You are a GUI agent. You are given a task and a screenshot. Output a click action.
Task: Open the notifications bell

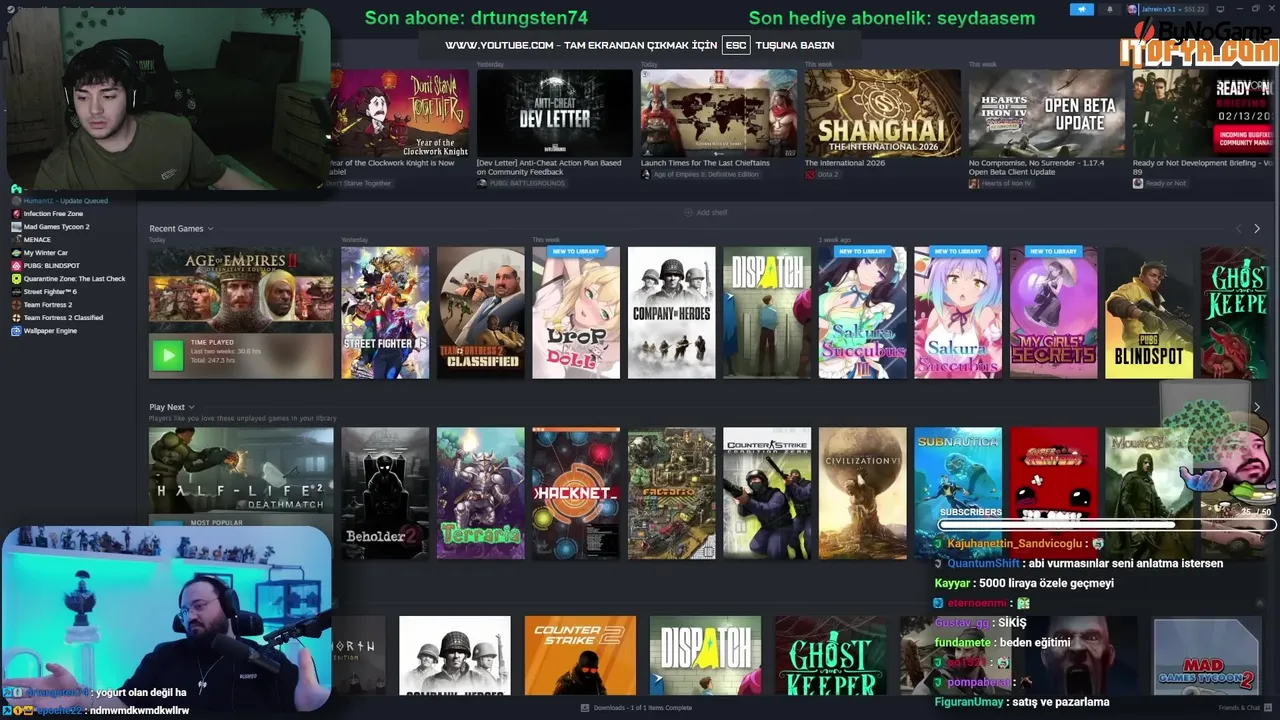click(x=1109, y=9)
